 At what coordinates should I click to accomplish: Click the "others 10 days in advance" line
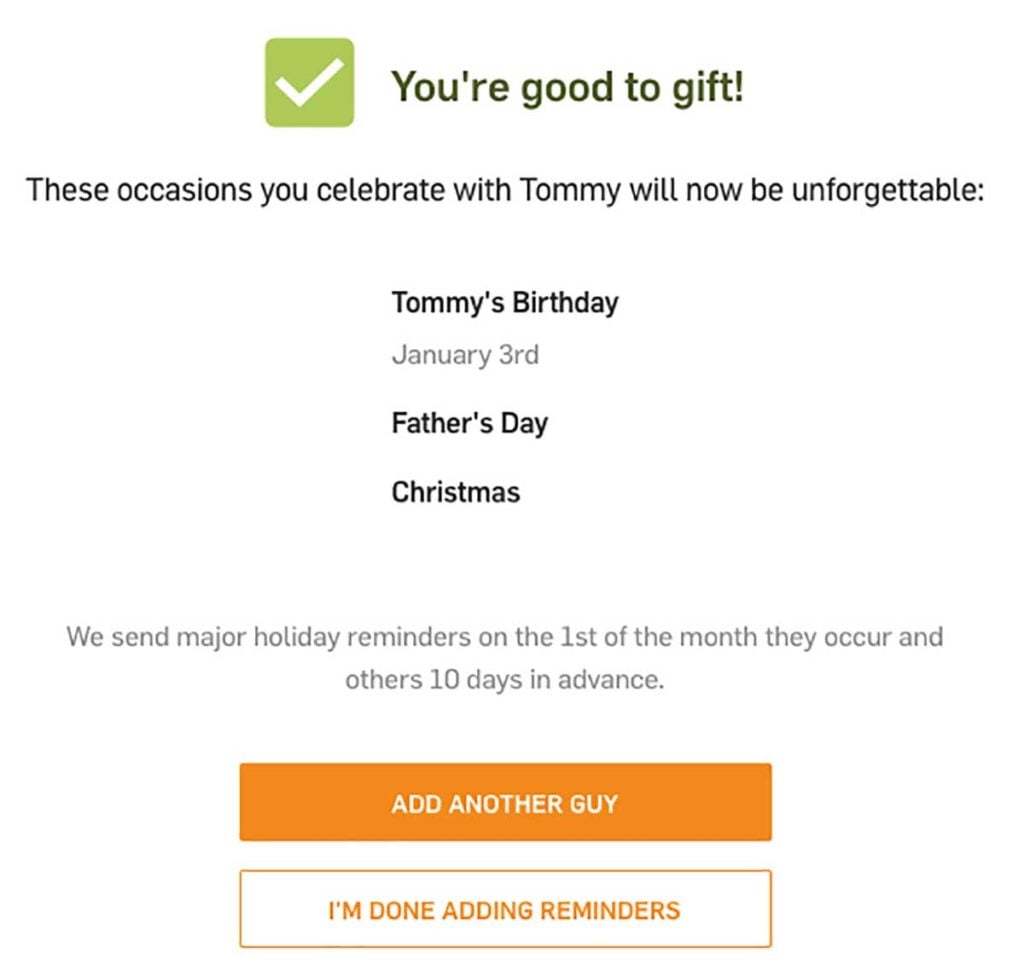505,680
